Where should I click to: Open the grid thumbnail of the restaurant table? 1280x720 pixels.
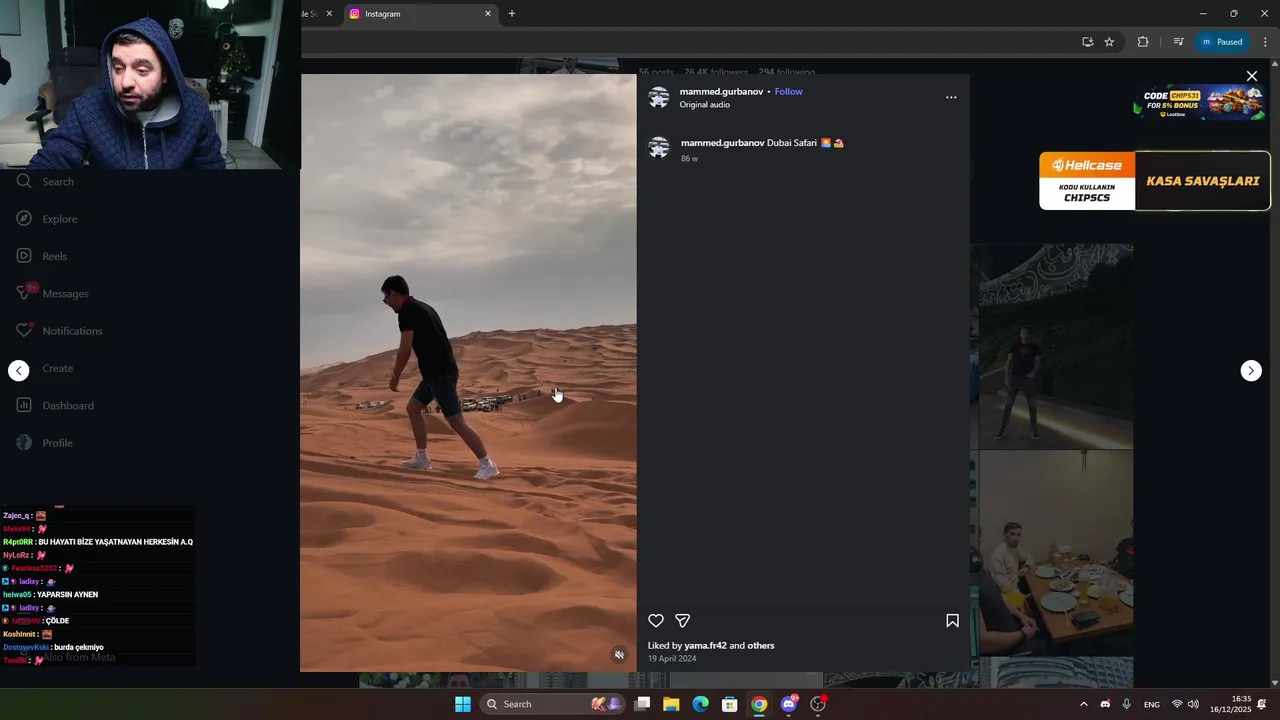tap(1056, 552)
